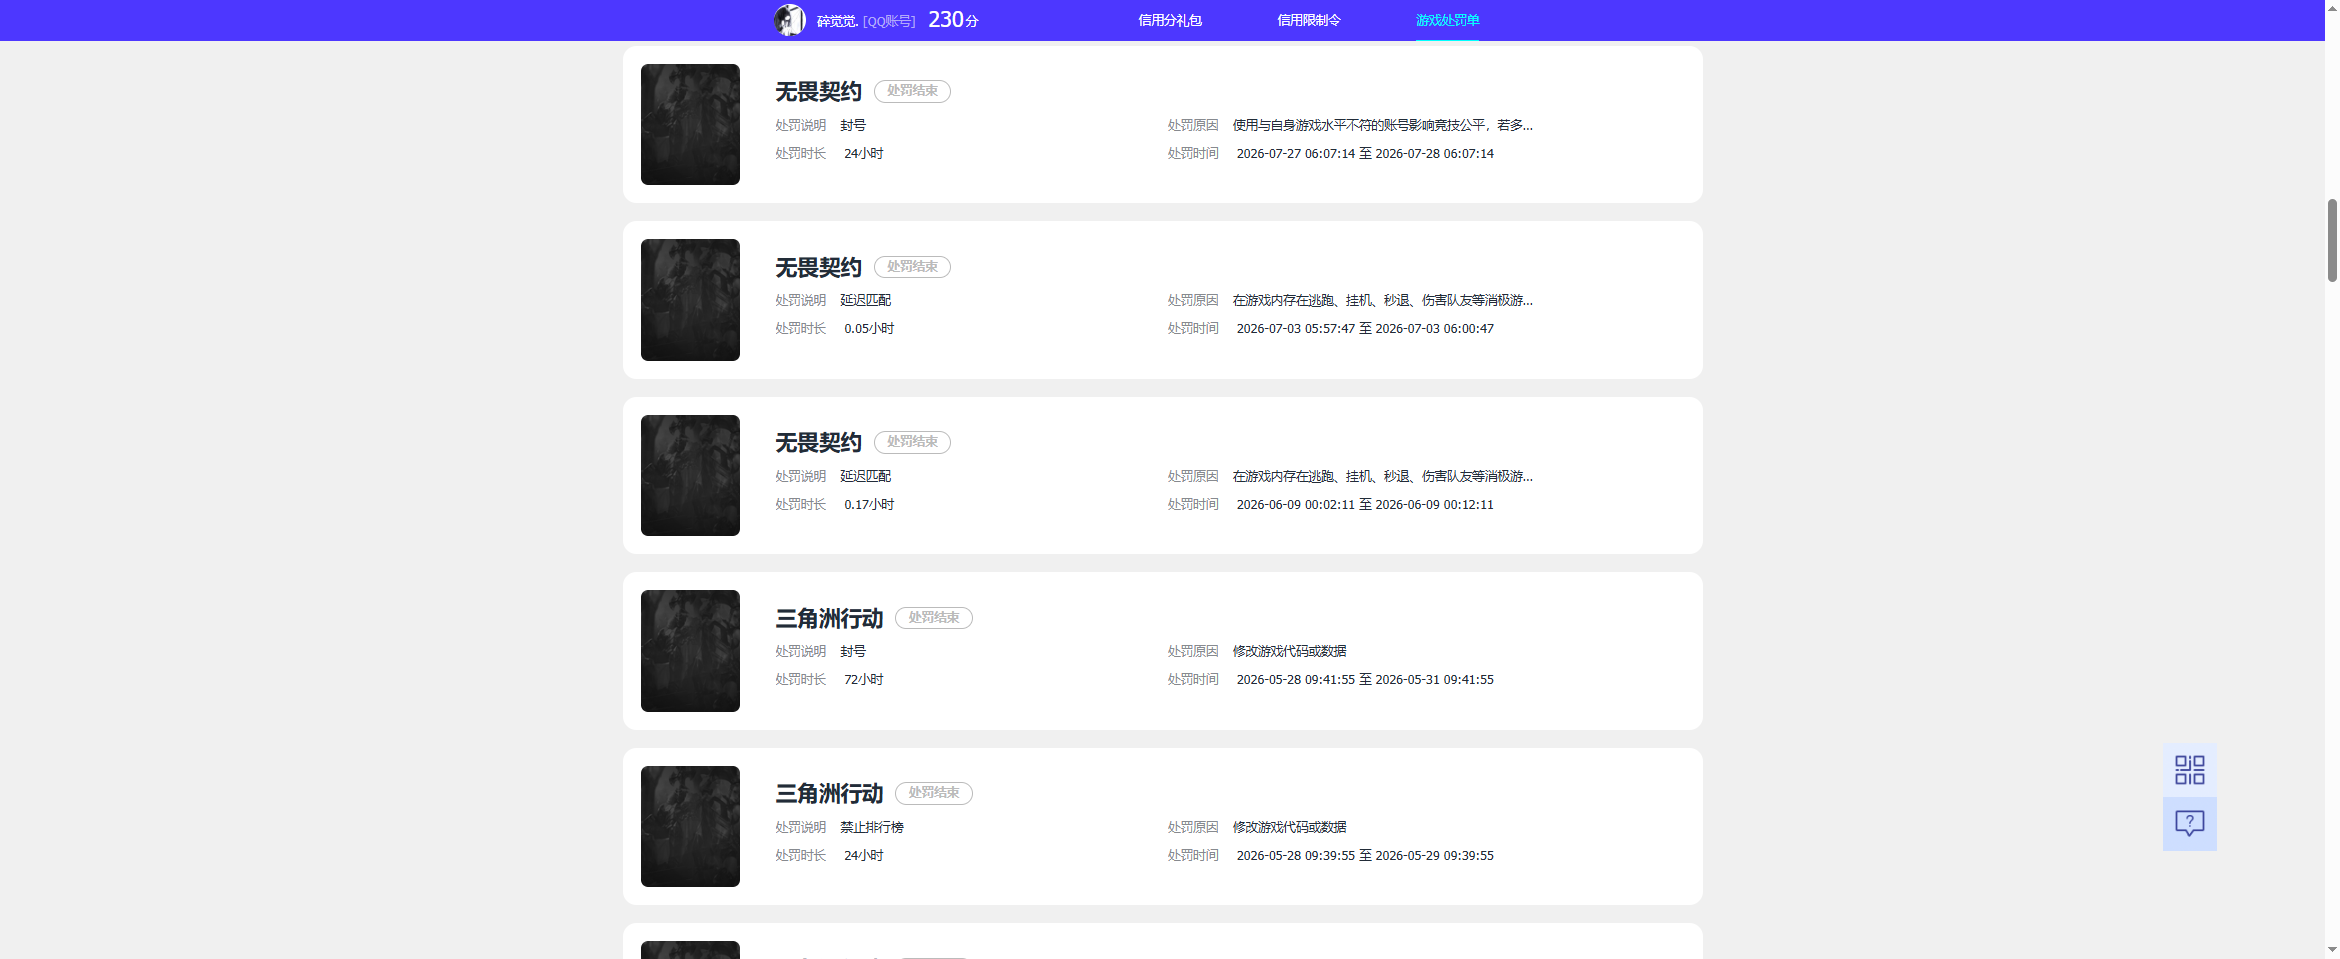Click the time 2026-05-28 09:41:55 range

point(1365,679)
